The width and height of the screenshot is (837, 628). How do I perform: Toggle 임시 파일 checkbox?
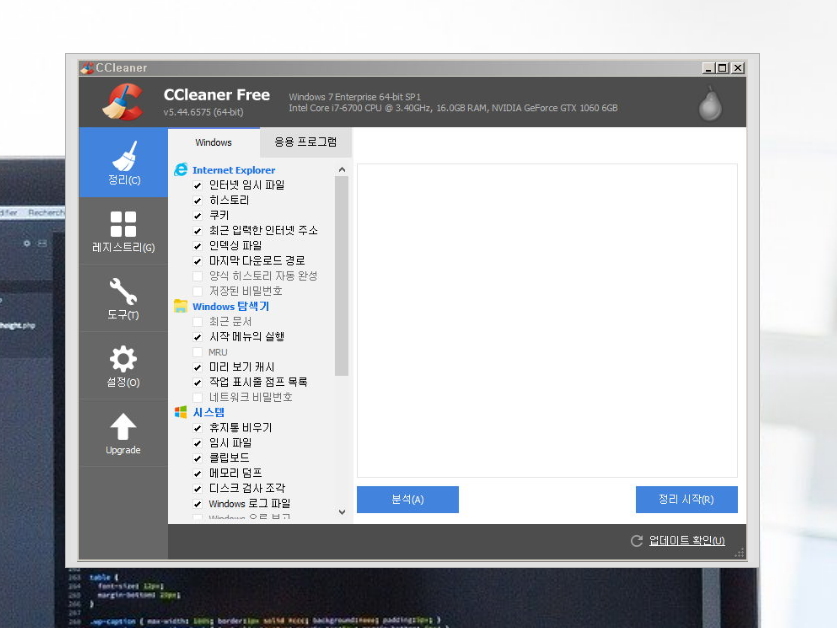coord(198,443)
